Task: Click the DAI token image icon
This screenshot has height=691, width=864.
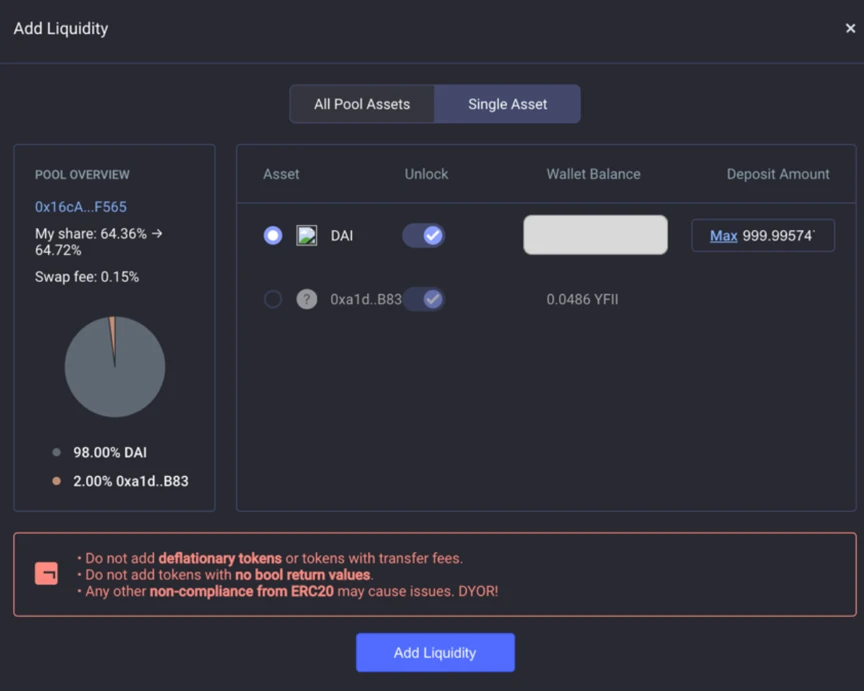Action: pyautogui.click(x=306, y=235)
